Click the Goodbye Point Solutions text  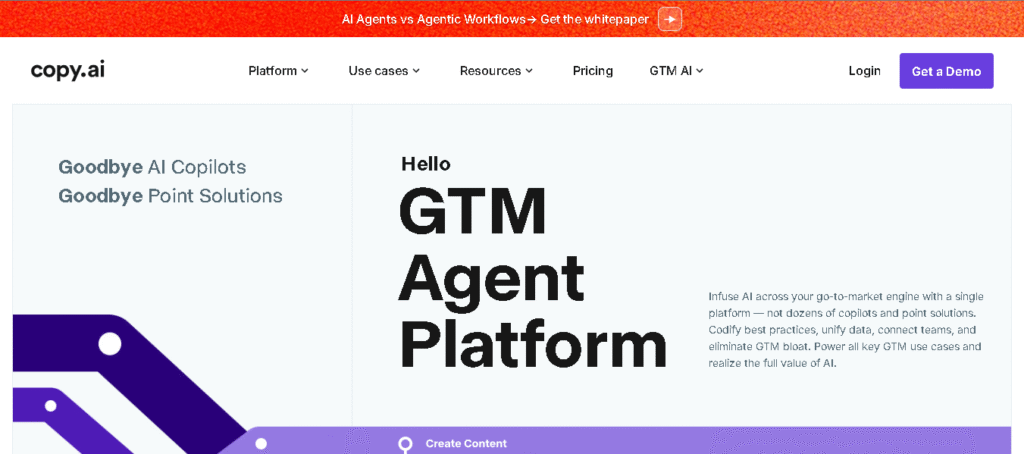tap(170, 196)
